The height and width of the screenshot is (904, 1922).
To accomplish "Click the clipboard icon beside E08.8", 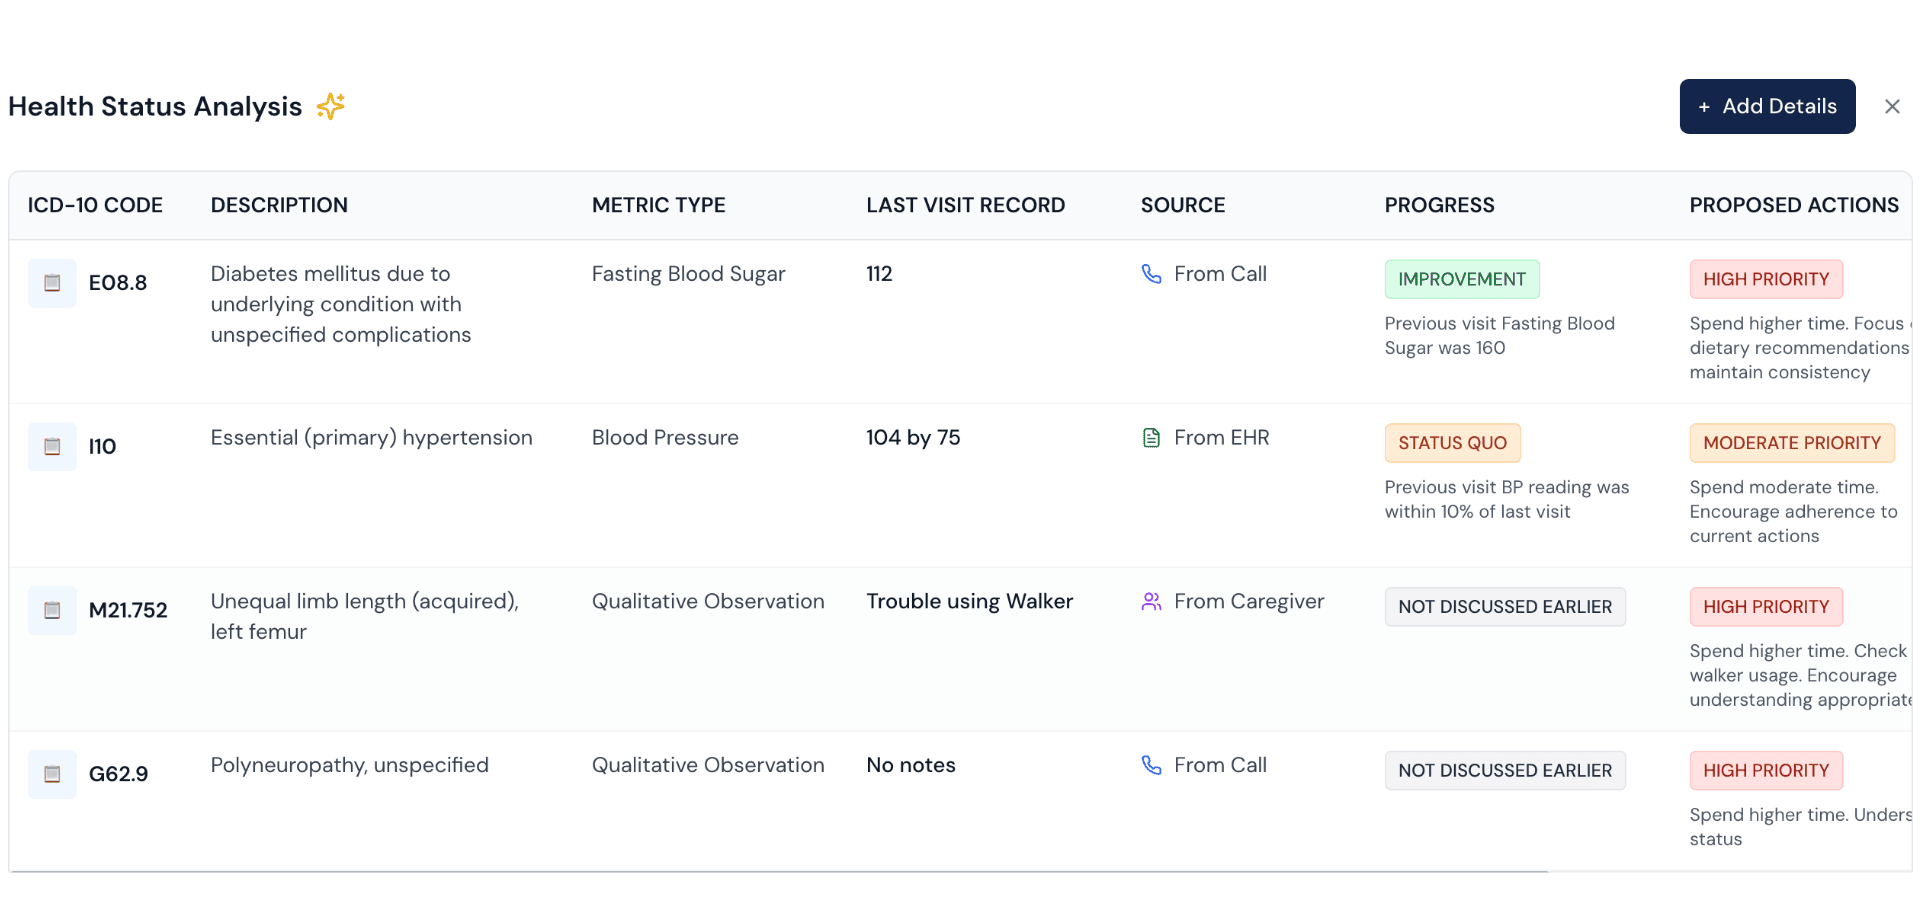I will [52, 283].
